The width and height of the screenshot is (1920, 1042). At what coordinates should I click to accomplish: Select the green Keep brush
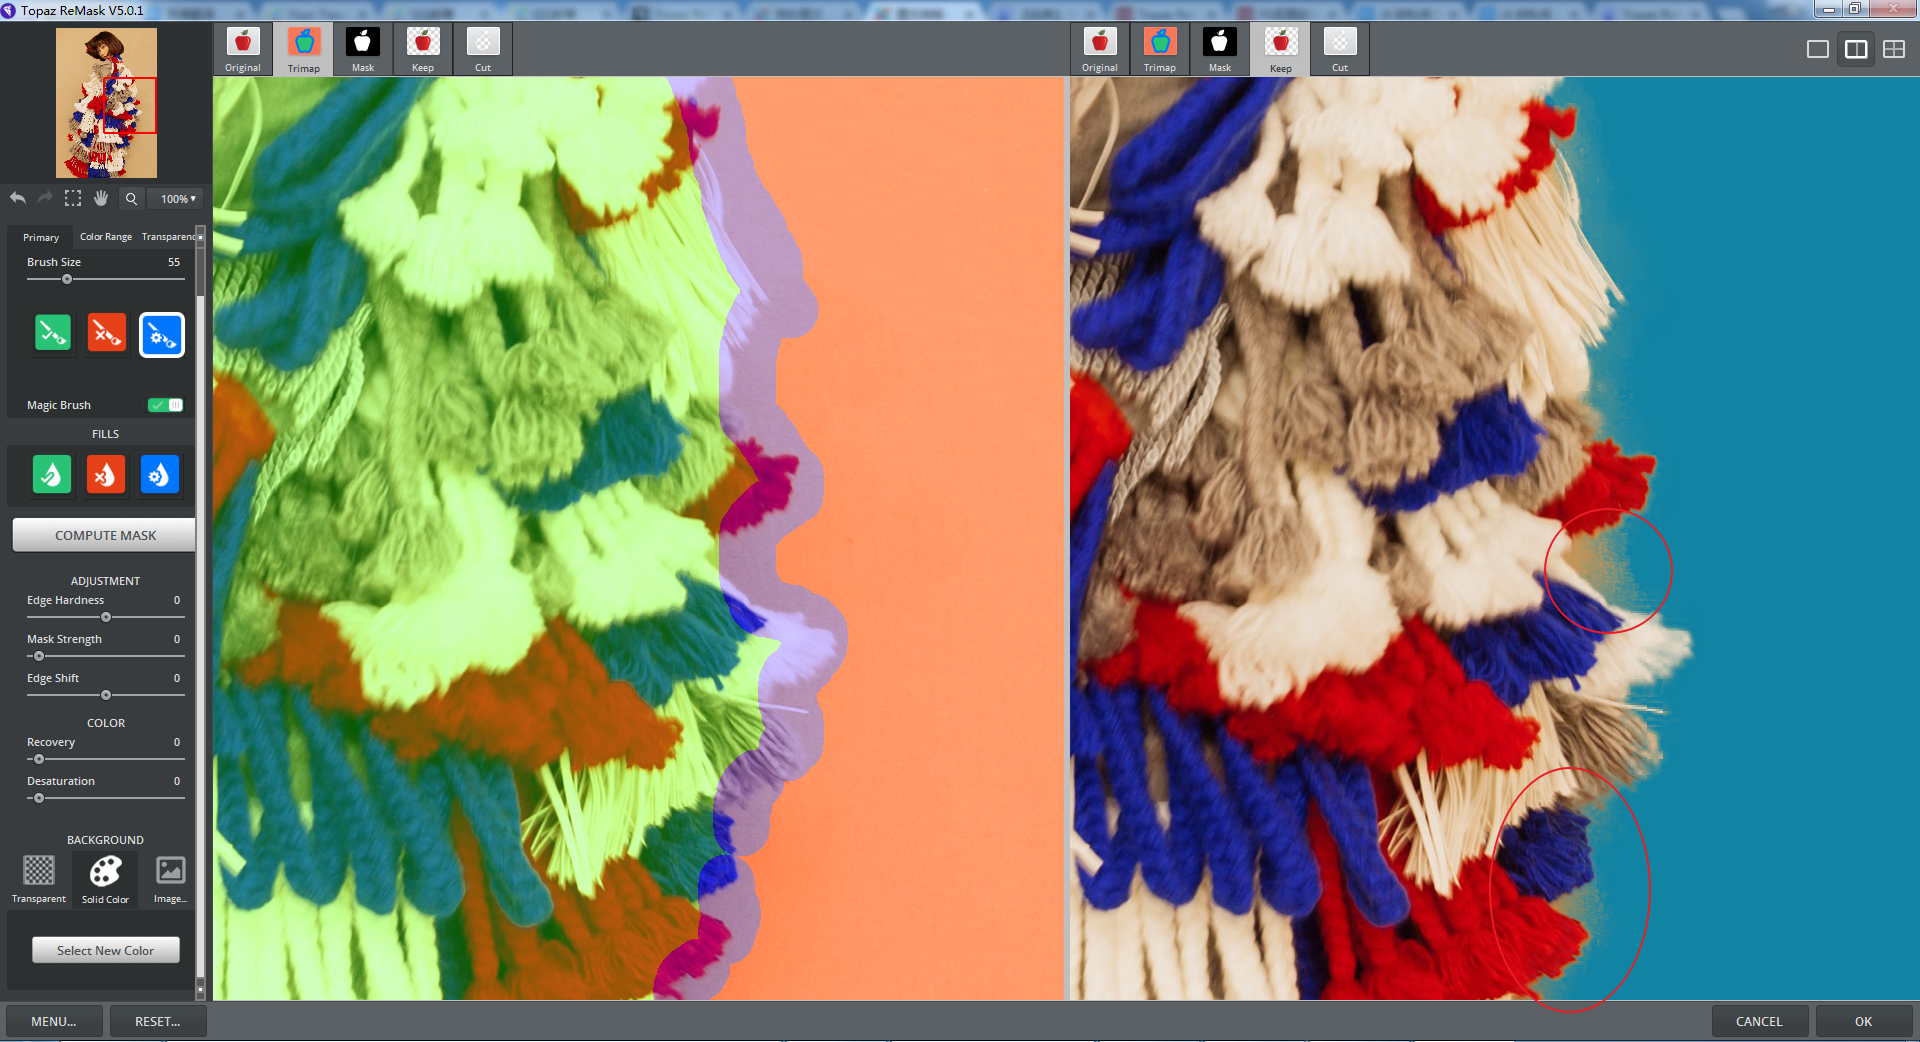(x=53, y=333)
